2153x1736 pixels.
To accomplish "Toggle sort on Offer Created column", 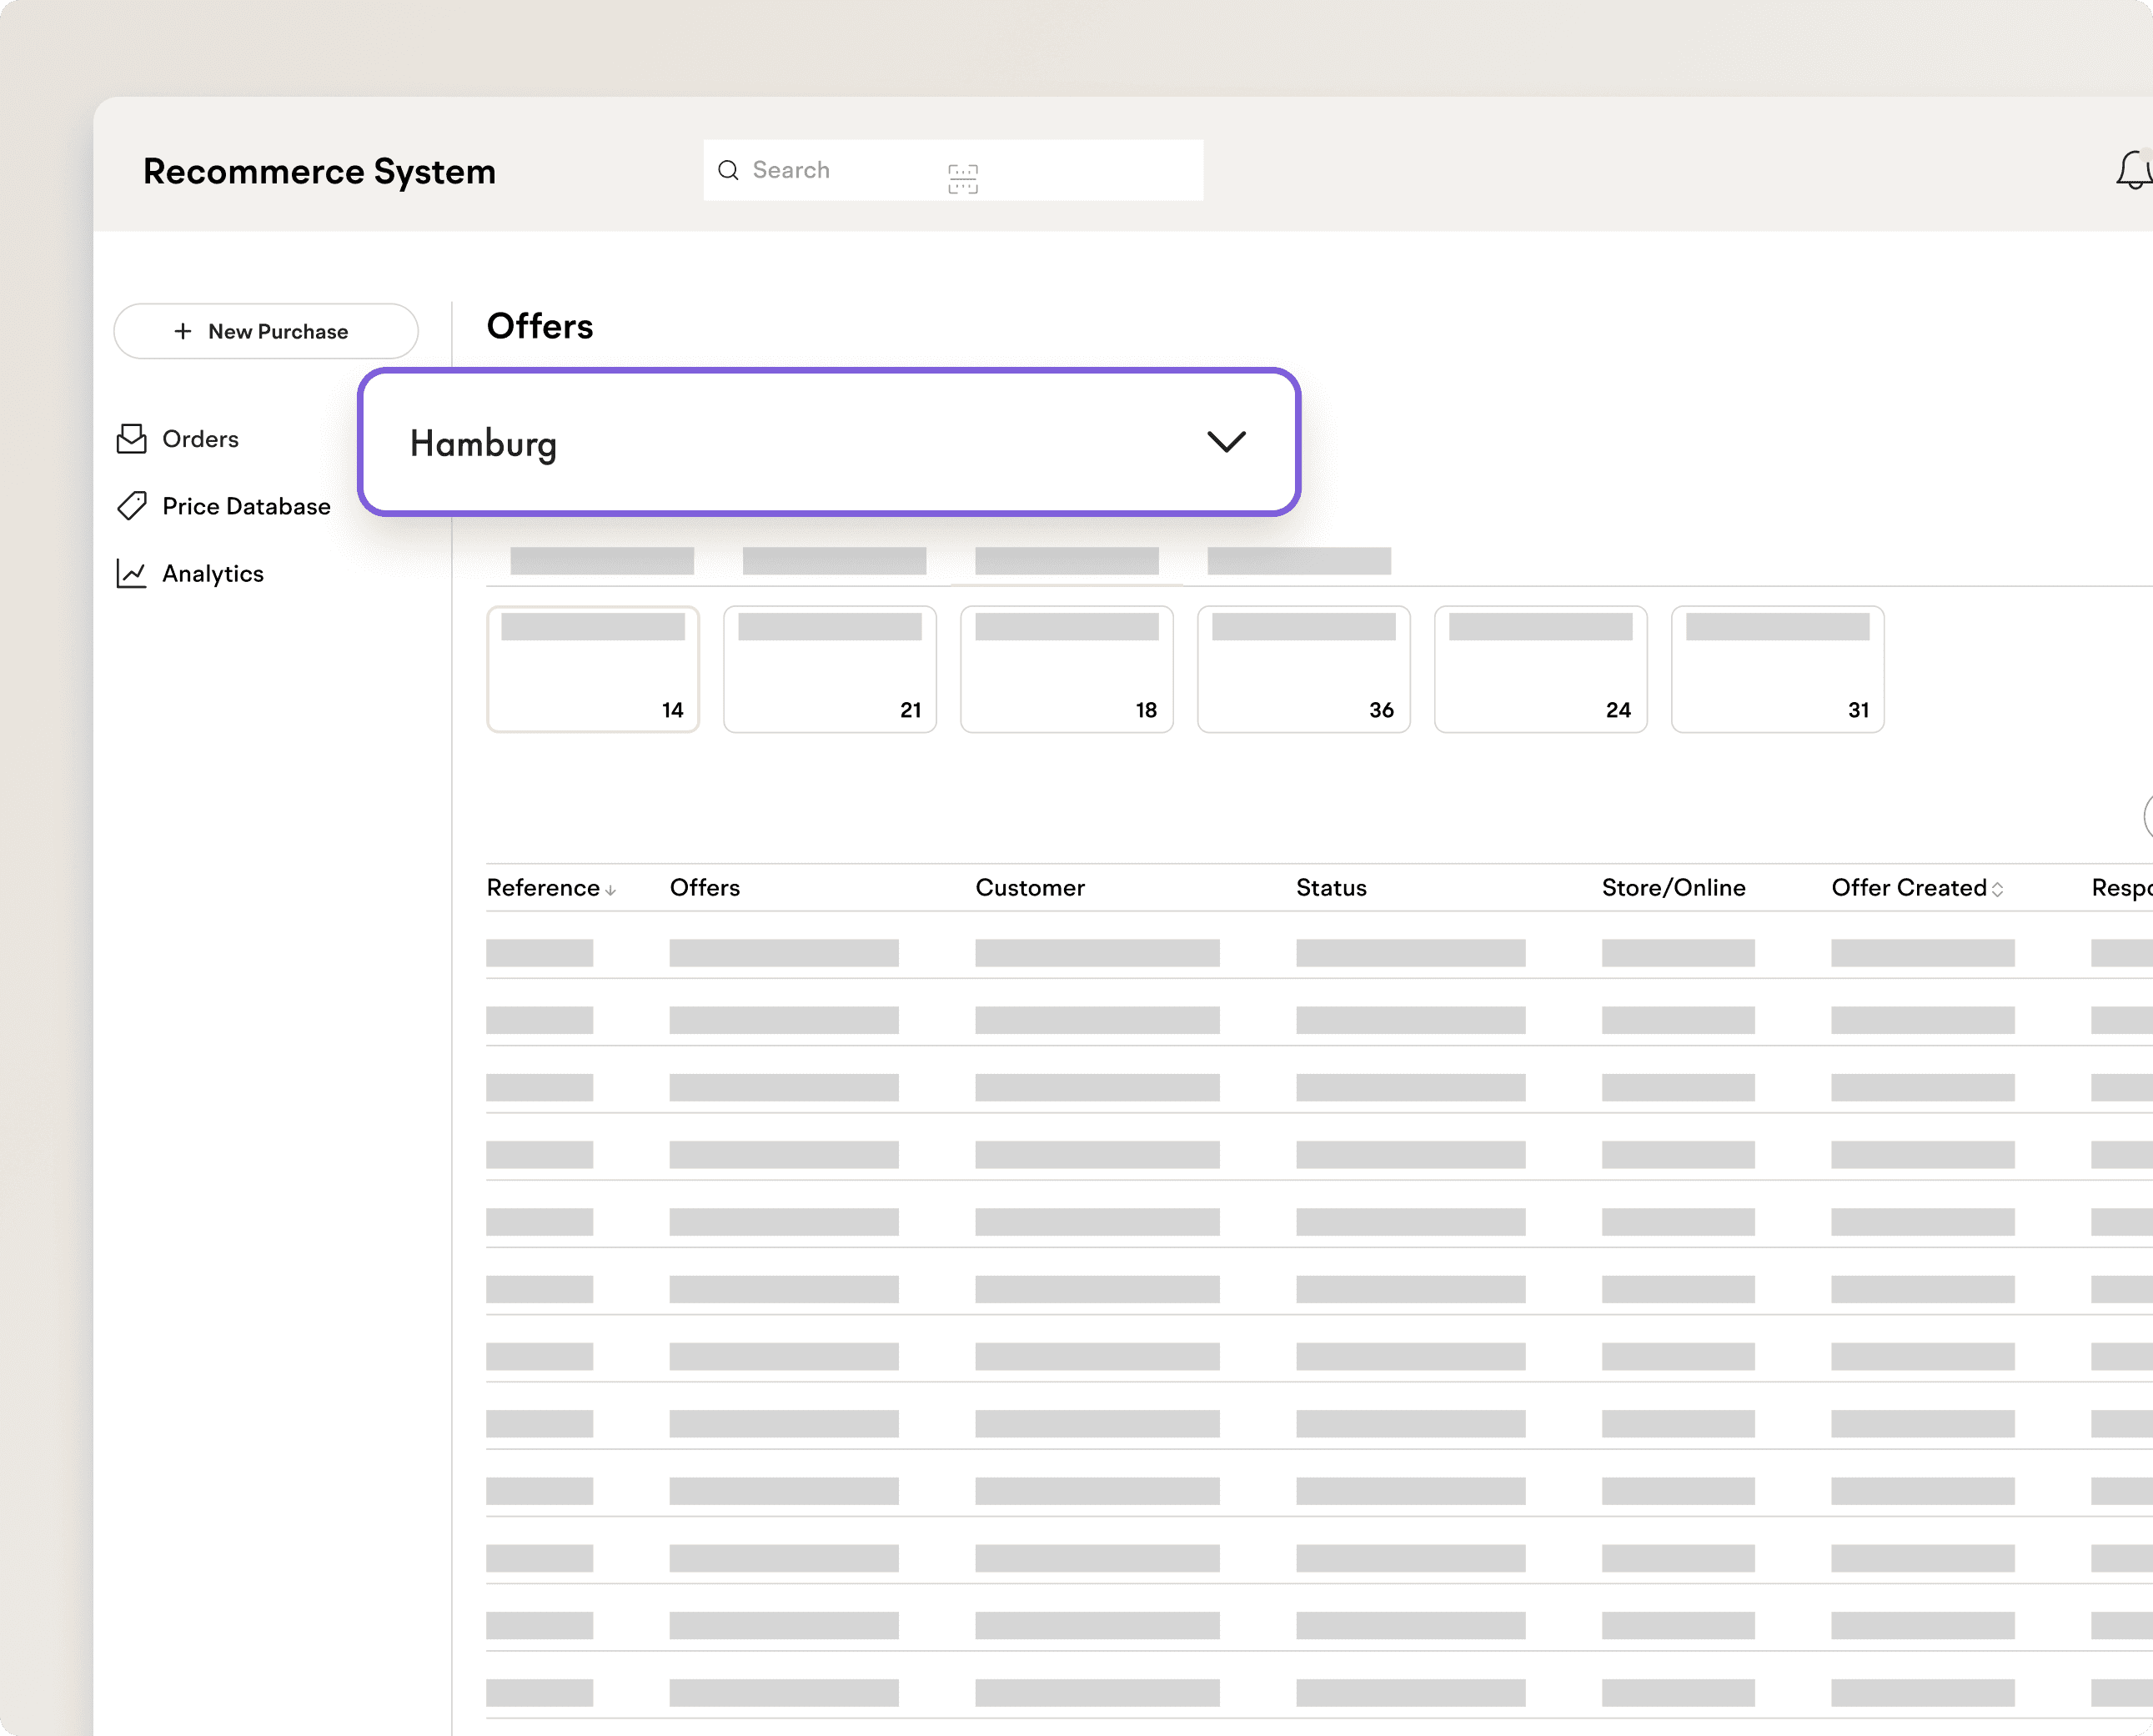I will click(1997, 889).
